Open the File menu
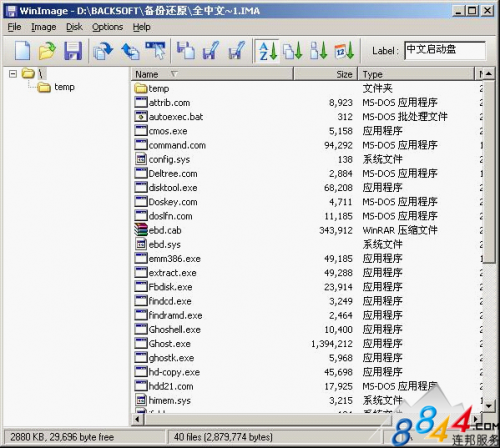 14,27
